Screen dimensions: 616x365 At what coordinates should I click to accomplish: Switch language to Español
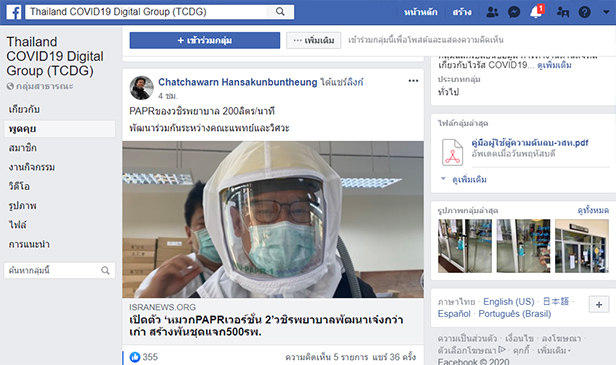tap(454, 314)
